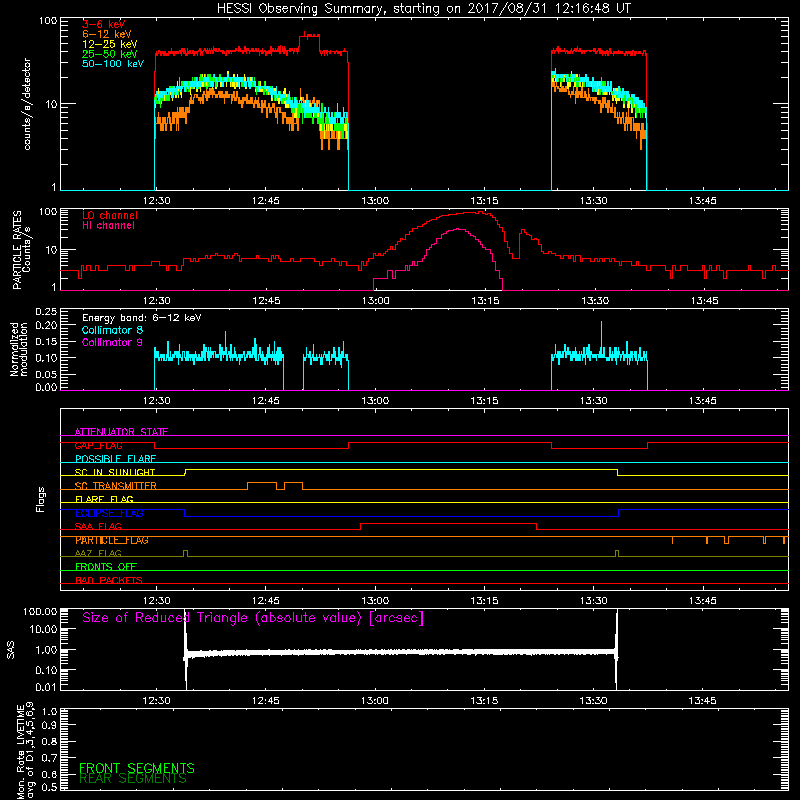Click the raised SC_IN_SUNLIGHT segment
Screen dimensions: 800x800
click(x=401, y=469)
